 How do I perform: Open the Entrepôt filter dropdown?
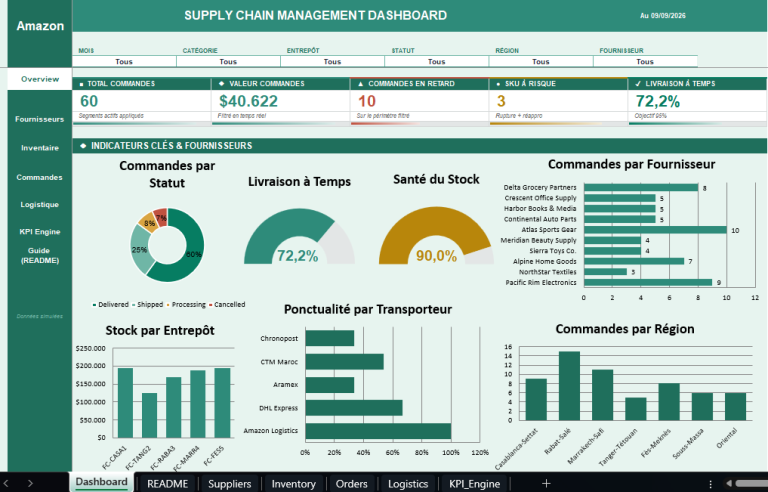(332, 61)
